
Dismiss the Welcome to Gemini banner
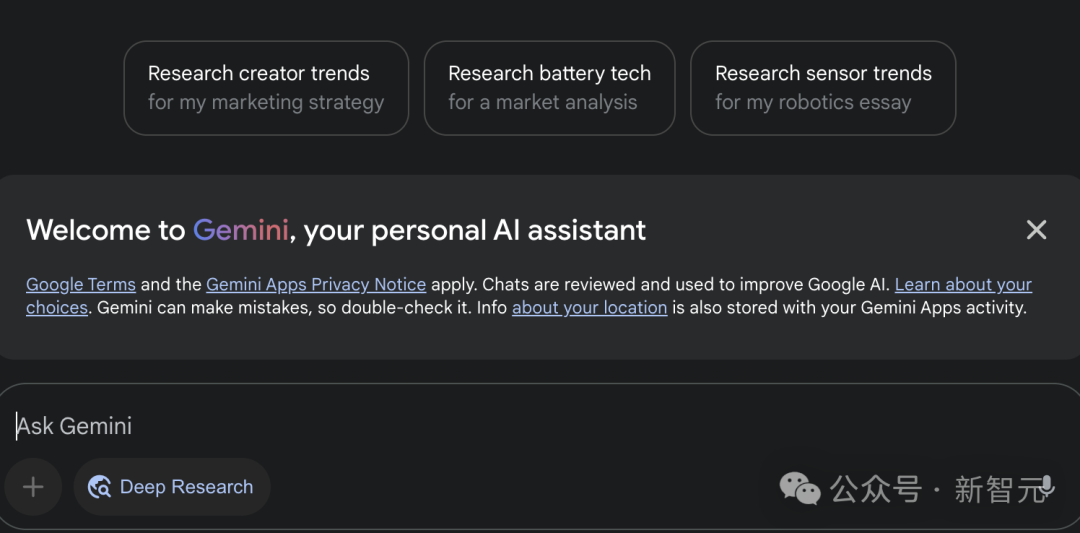(x=1036, y=230)
